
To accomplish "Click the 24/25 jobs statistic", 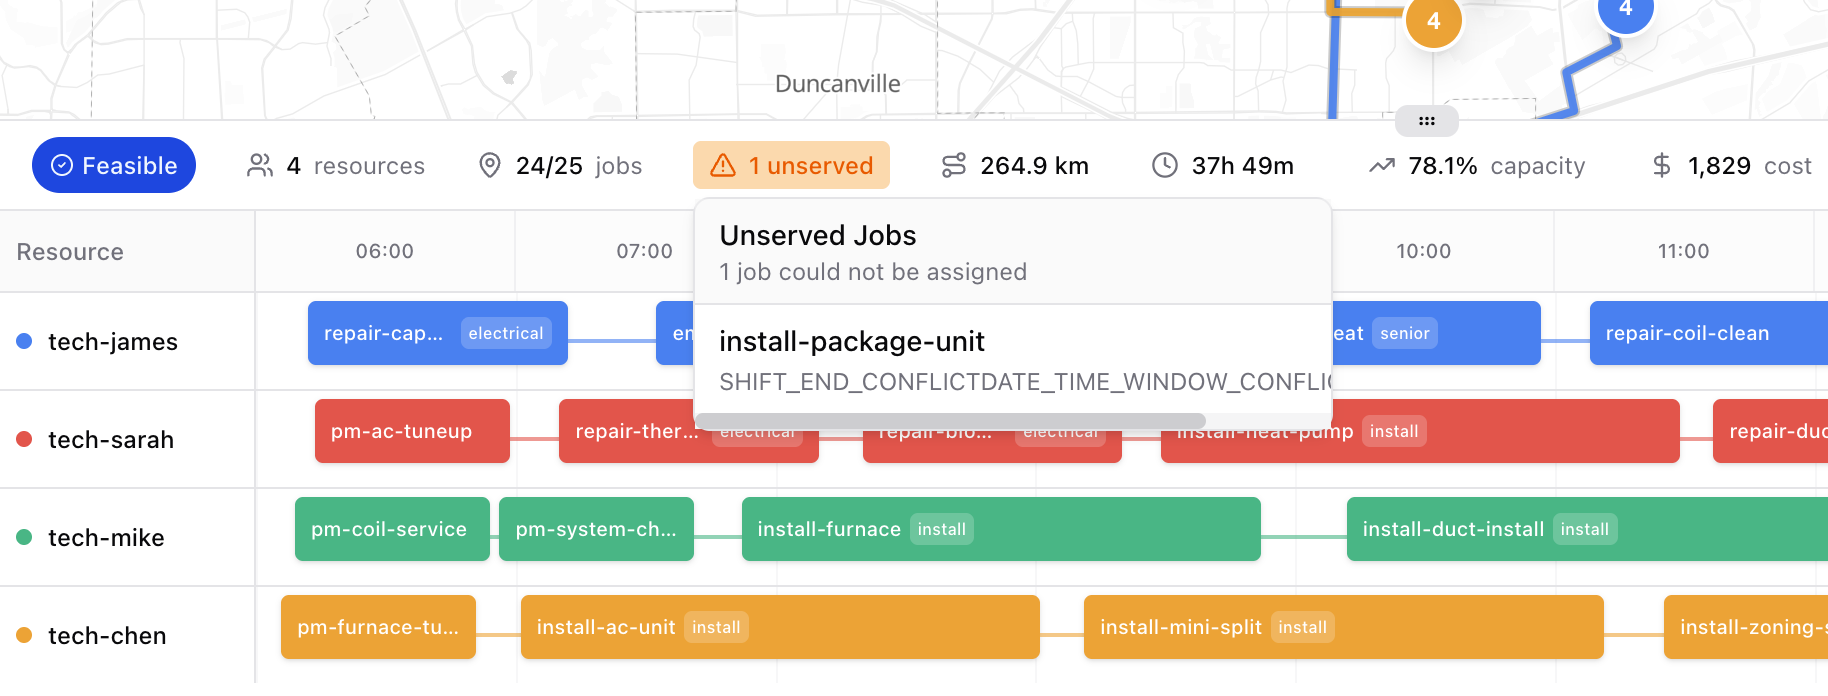I will pos(561,165).
